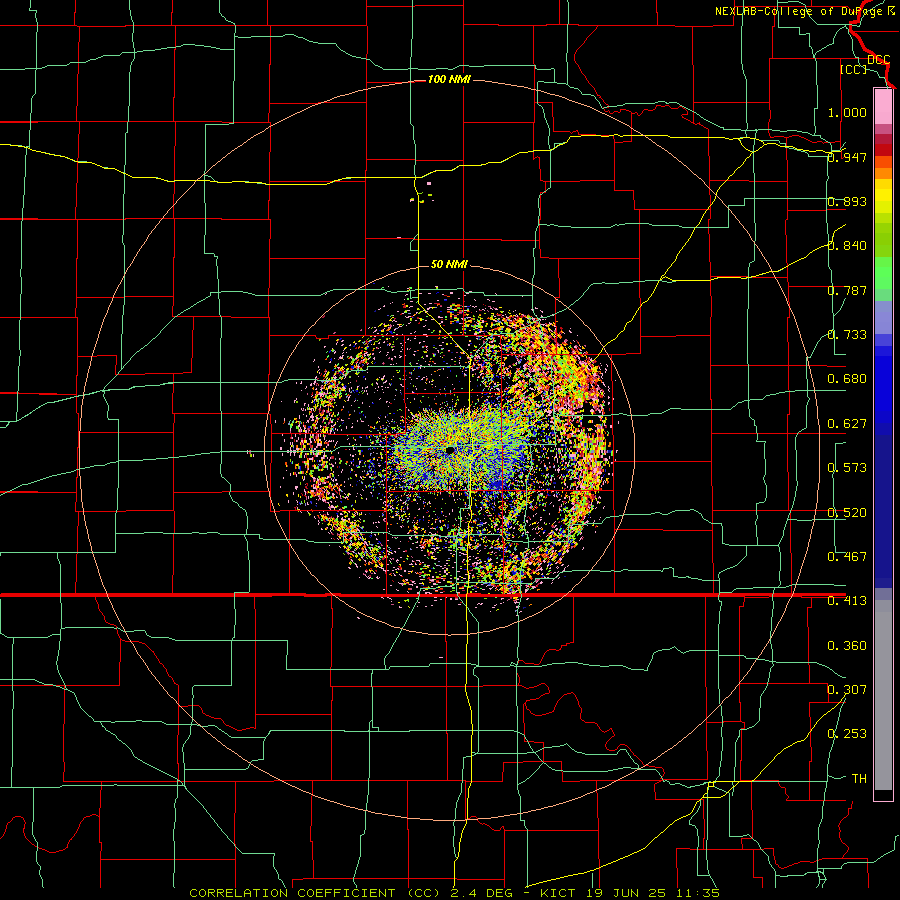
Task: Select the 0.253 legend value
Action: 847,734
